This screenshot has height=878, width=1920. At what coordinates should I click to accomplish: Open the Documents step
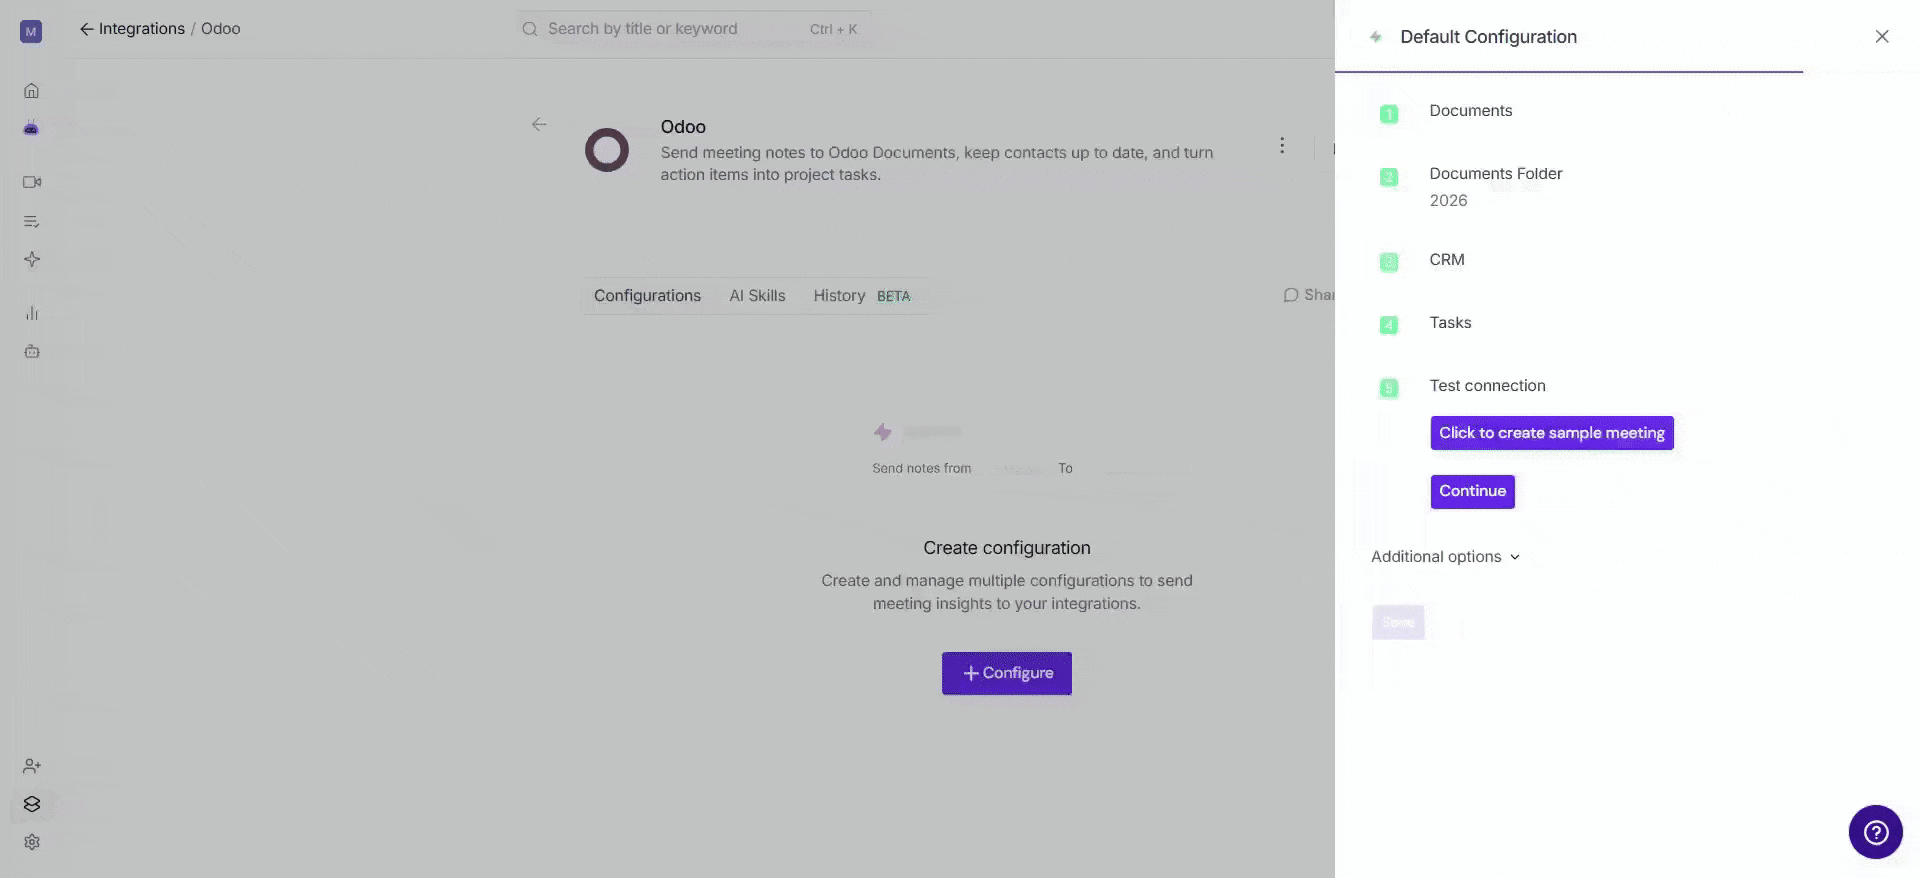[1470, 111]
